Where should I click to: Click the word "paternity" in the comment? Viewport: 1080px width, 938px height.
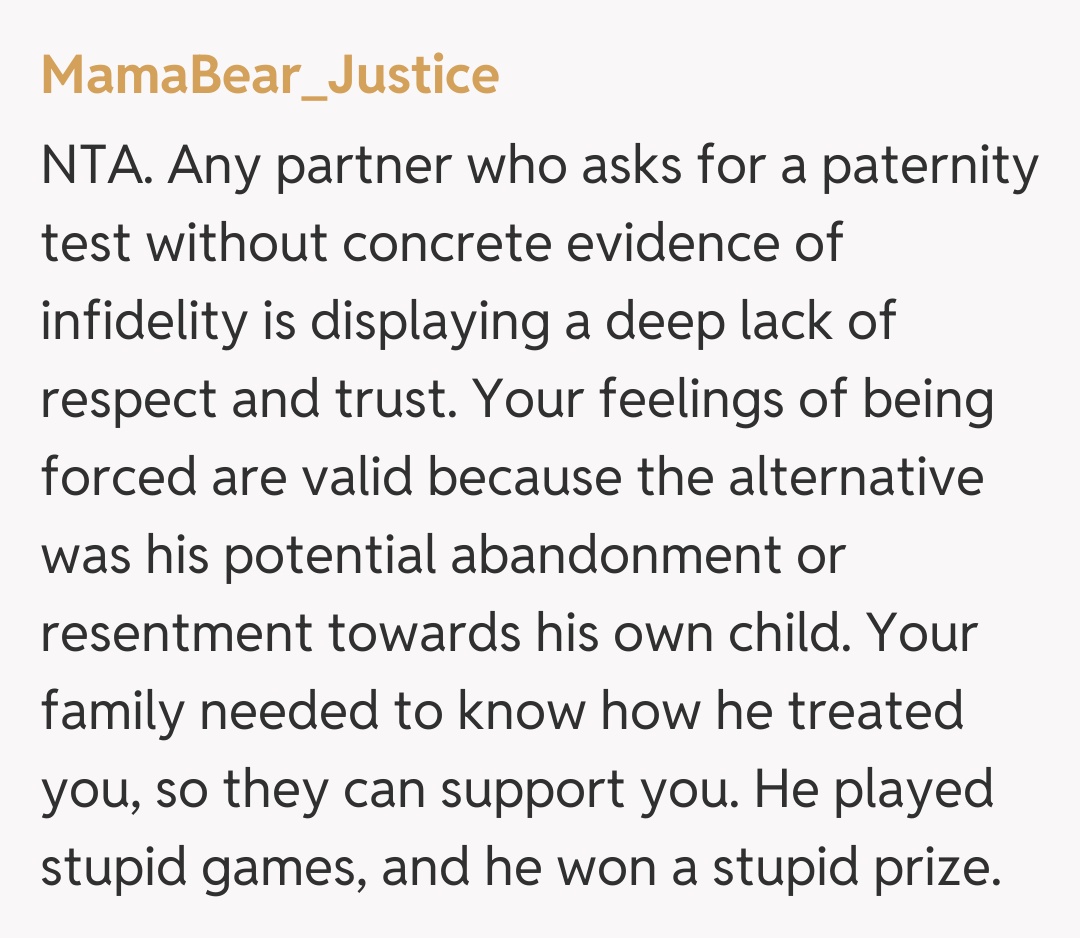[930, 164]
